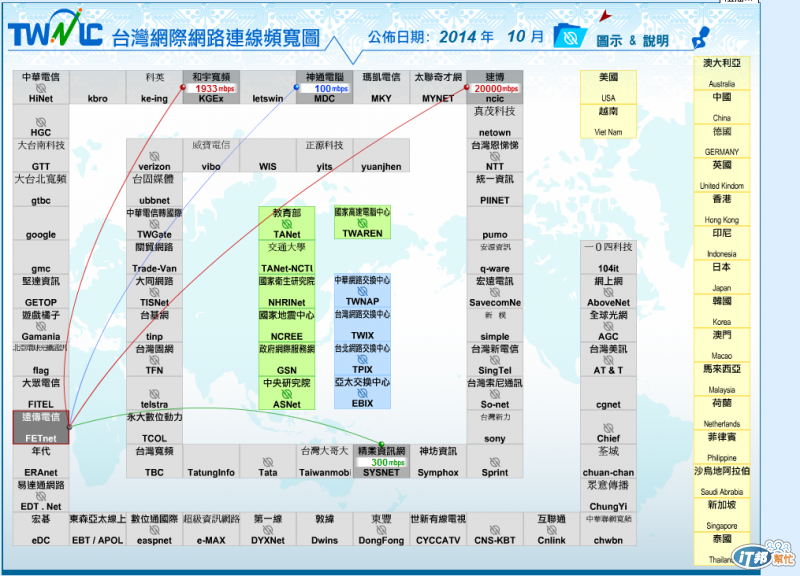Click the Sprint link icon
This screenshot has height=576, width=800.
click(495, 462)
